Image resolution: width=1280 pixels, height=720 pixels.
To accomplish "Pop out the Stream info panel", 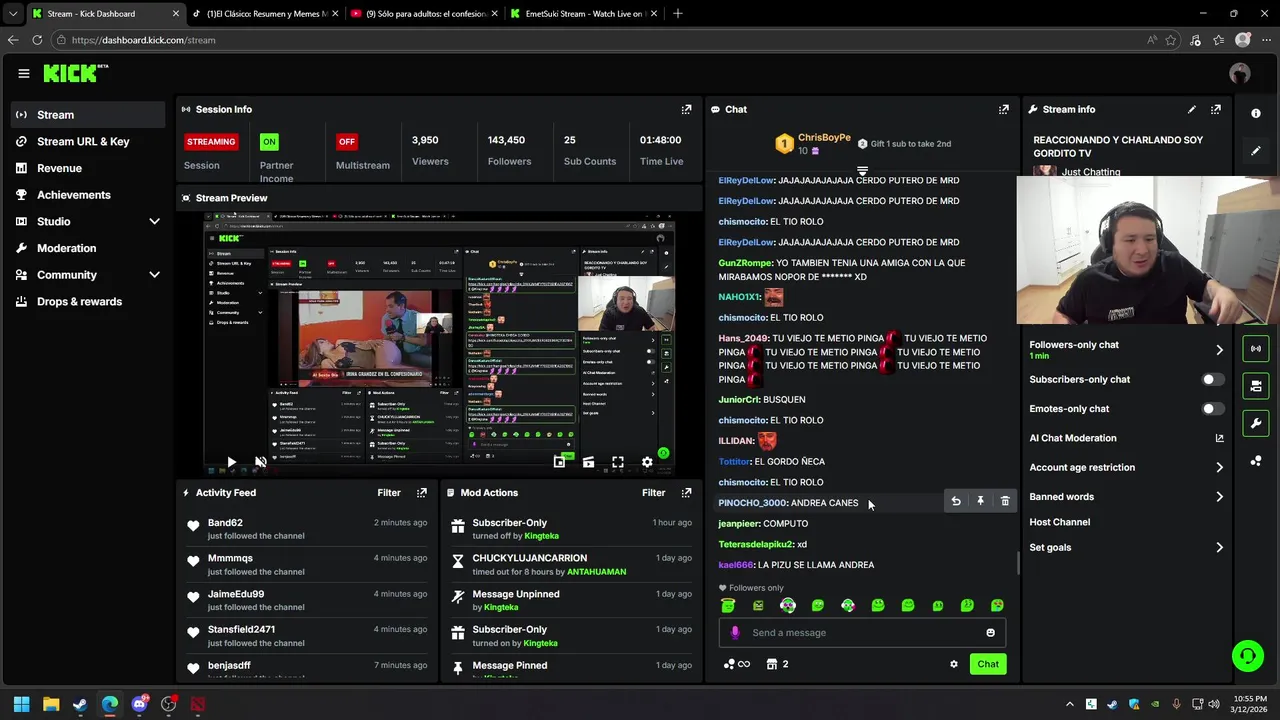I will click(1215, 109).
